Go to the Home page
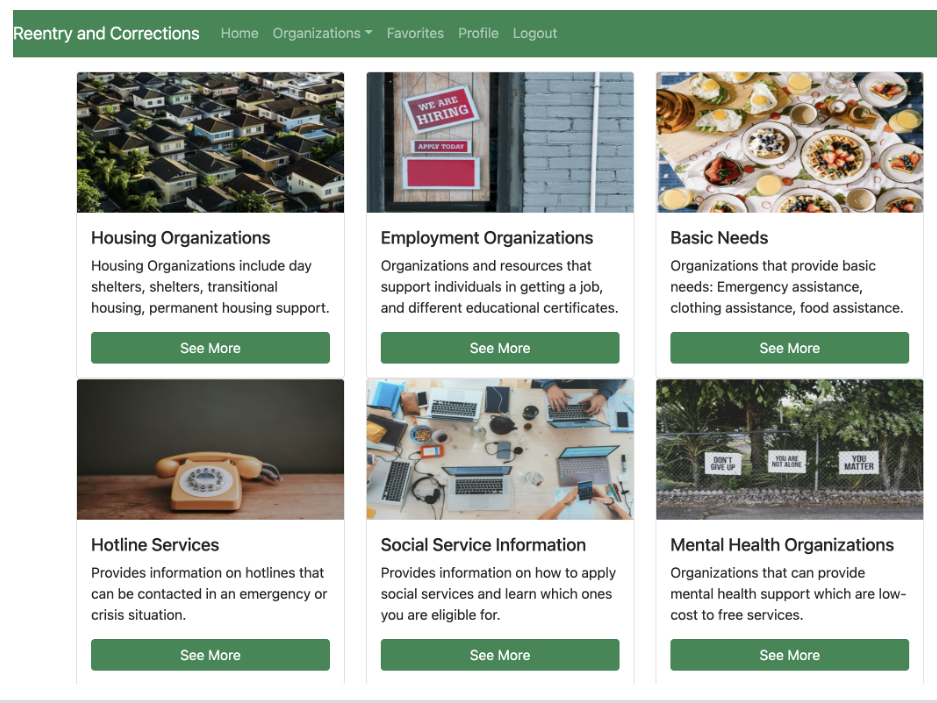Viewport: 937px width, 703px height. [x=239, y=33]
